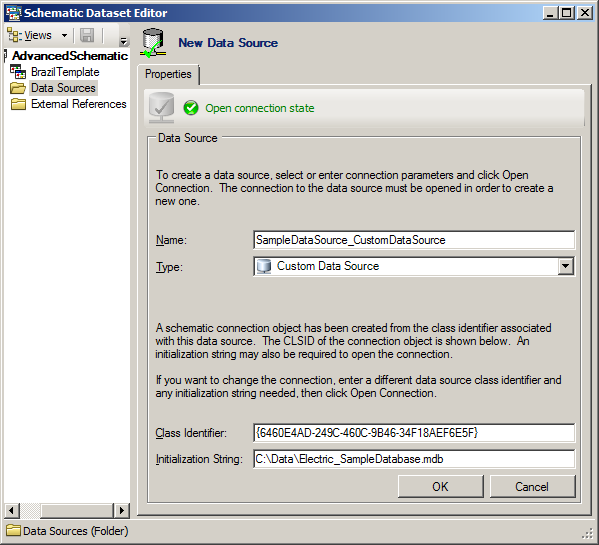Click the Initialization String: label
Image resolution: width=599 pixels, height=545 pixels.
click(199, 459)
